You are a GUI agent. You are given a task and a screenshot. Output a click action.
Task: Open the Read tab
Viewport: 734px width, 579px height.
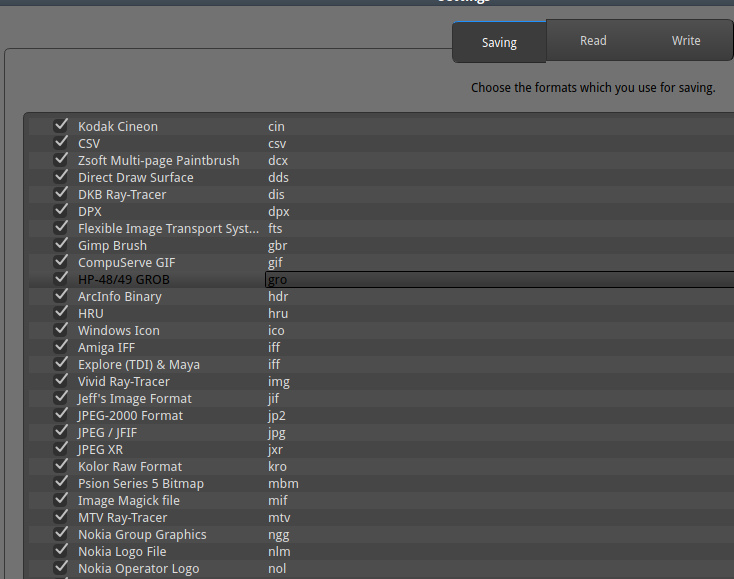[x=593, y=41]
